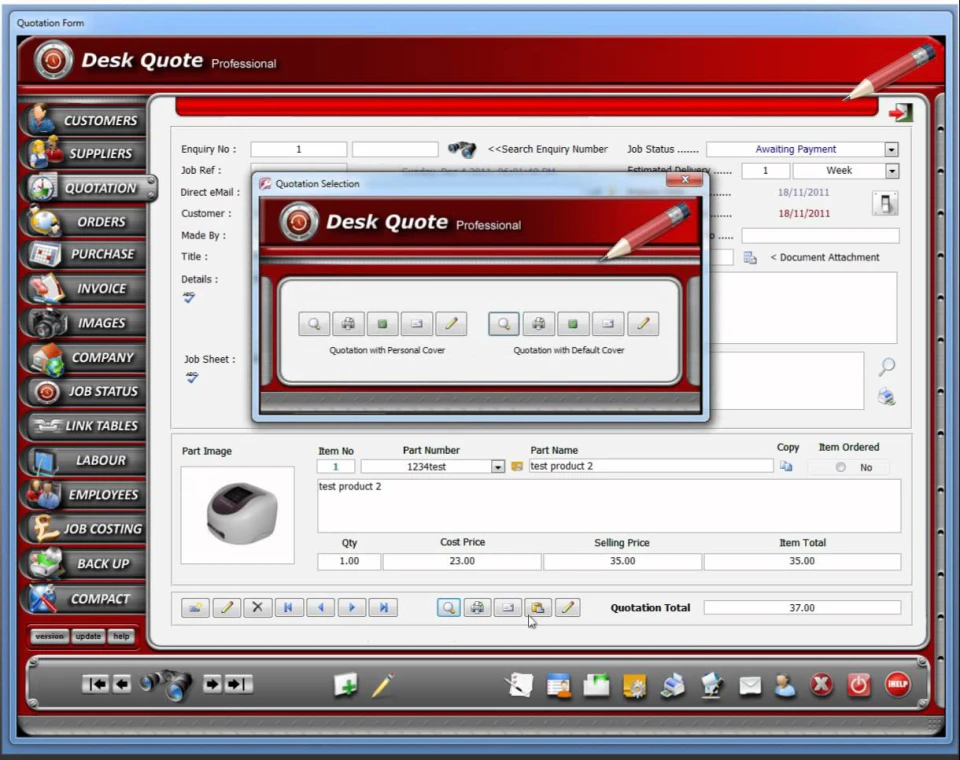Click delete item X button
960x760 pixels.
tap(258, 608)
